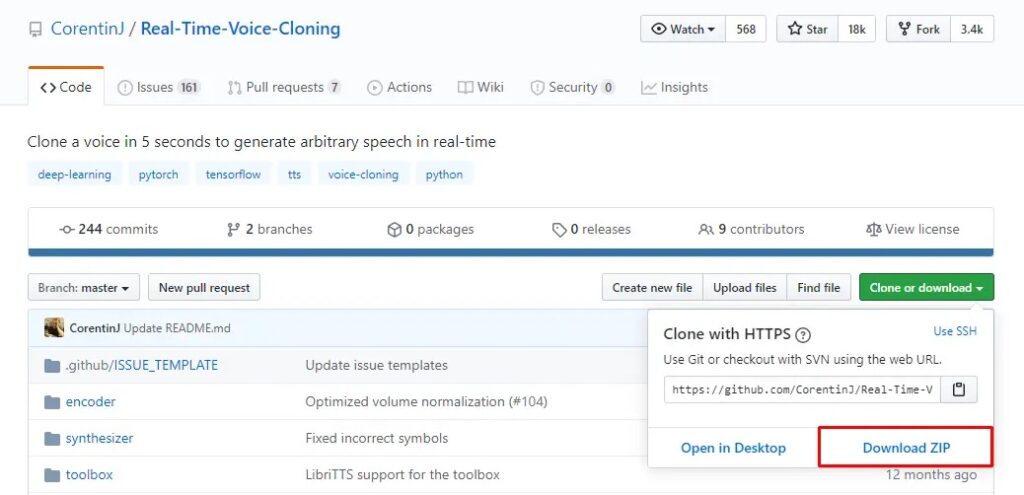Click the Wiki book icon
Viewport: 1024px width, 495px height.
pos(465,88)
